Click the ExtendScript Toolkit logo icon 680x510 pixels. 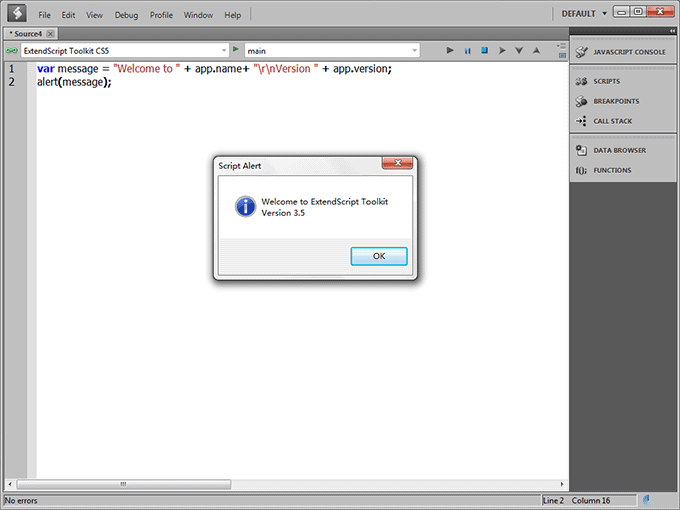coord(17,13)
